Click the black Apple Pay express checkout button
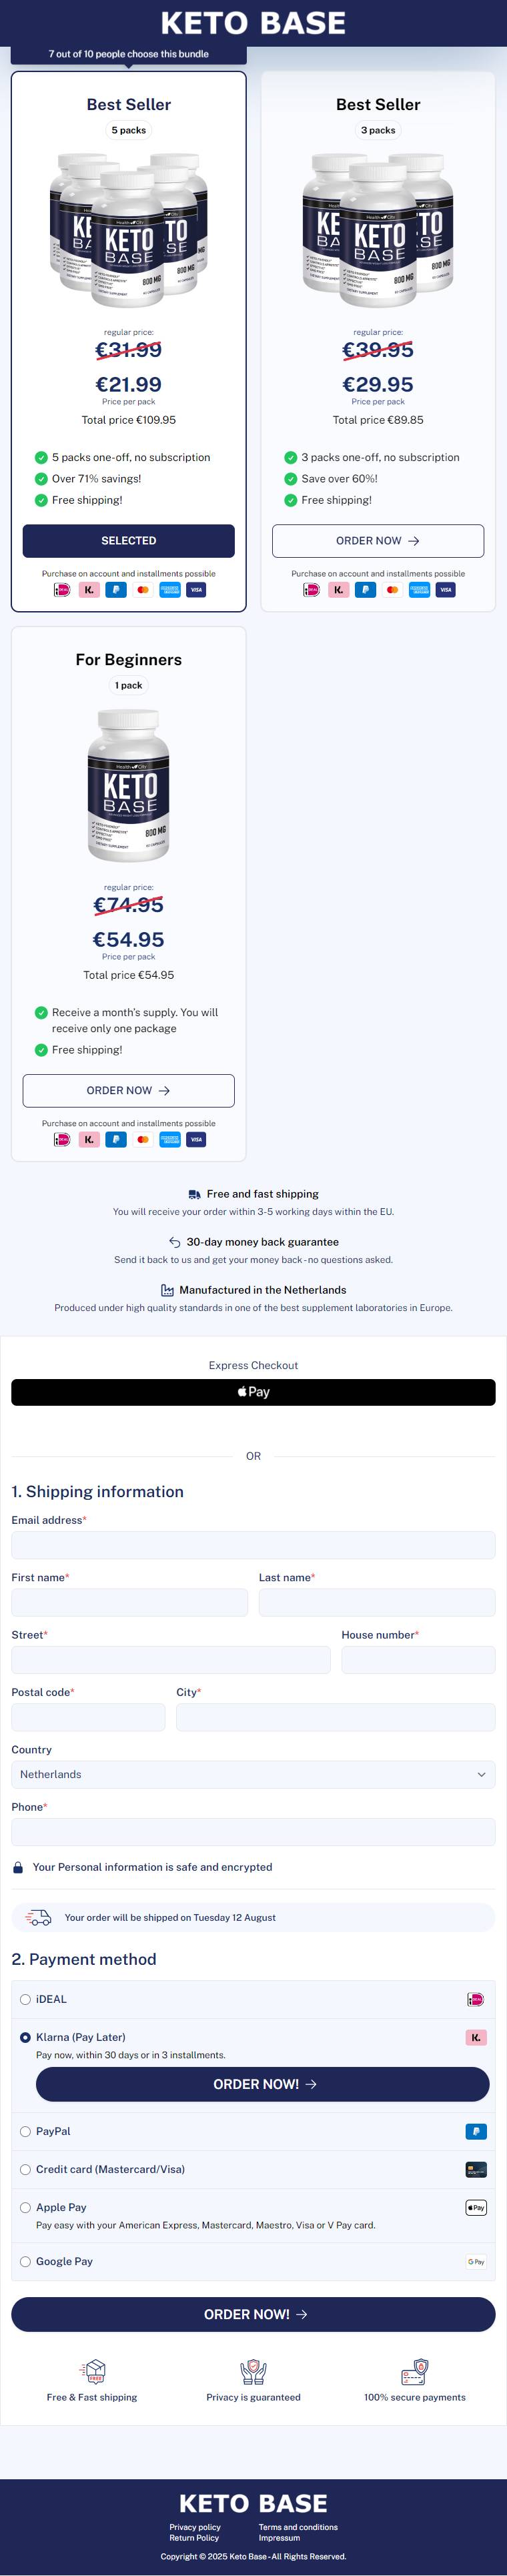The height and width of the screenshot is (2576, 507). tap(253, 1392)
